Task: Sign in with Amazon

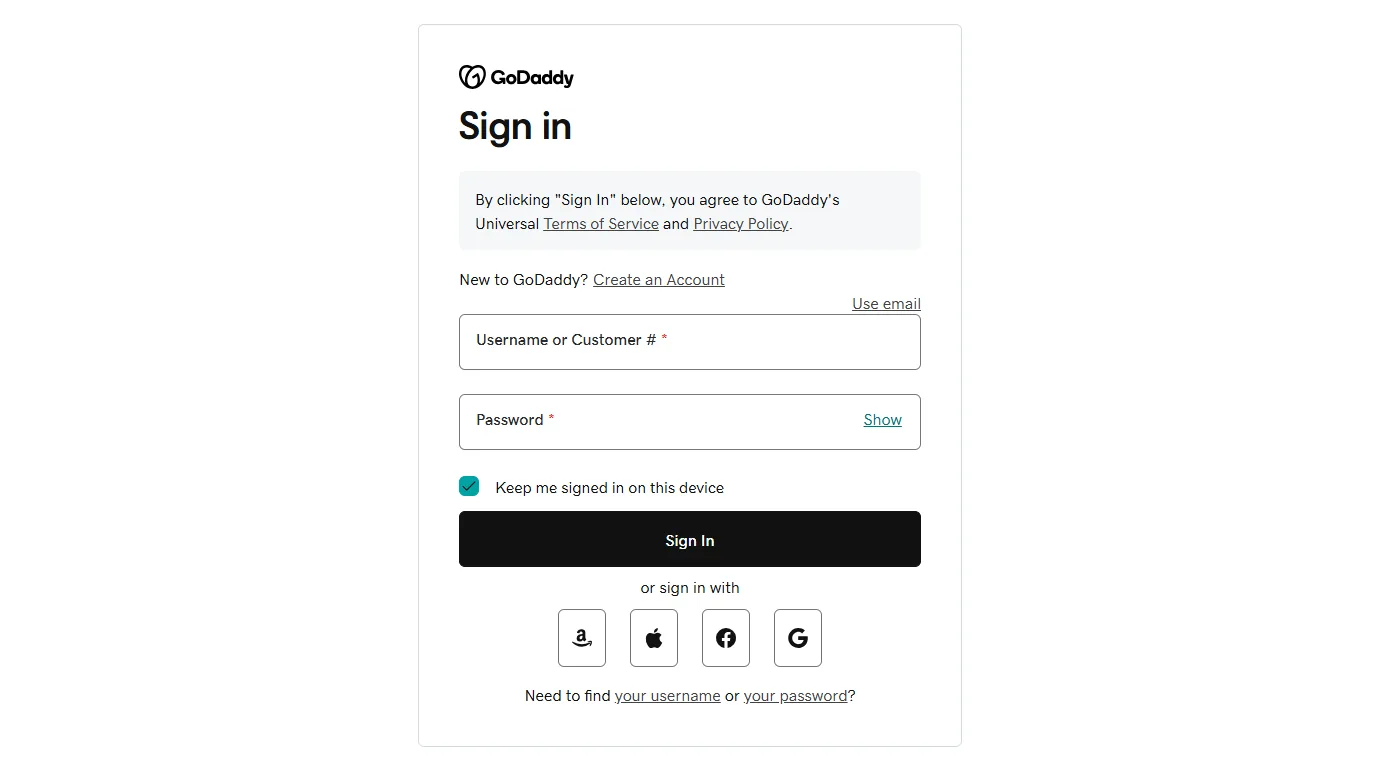Action: pyautogui.click(x=582, y=638)
